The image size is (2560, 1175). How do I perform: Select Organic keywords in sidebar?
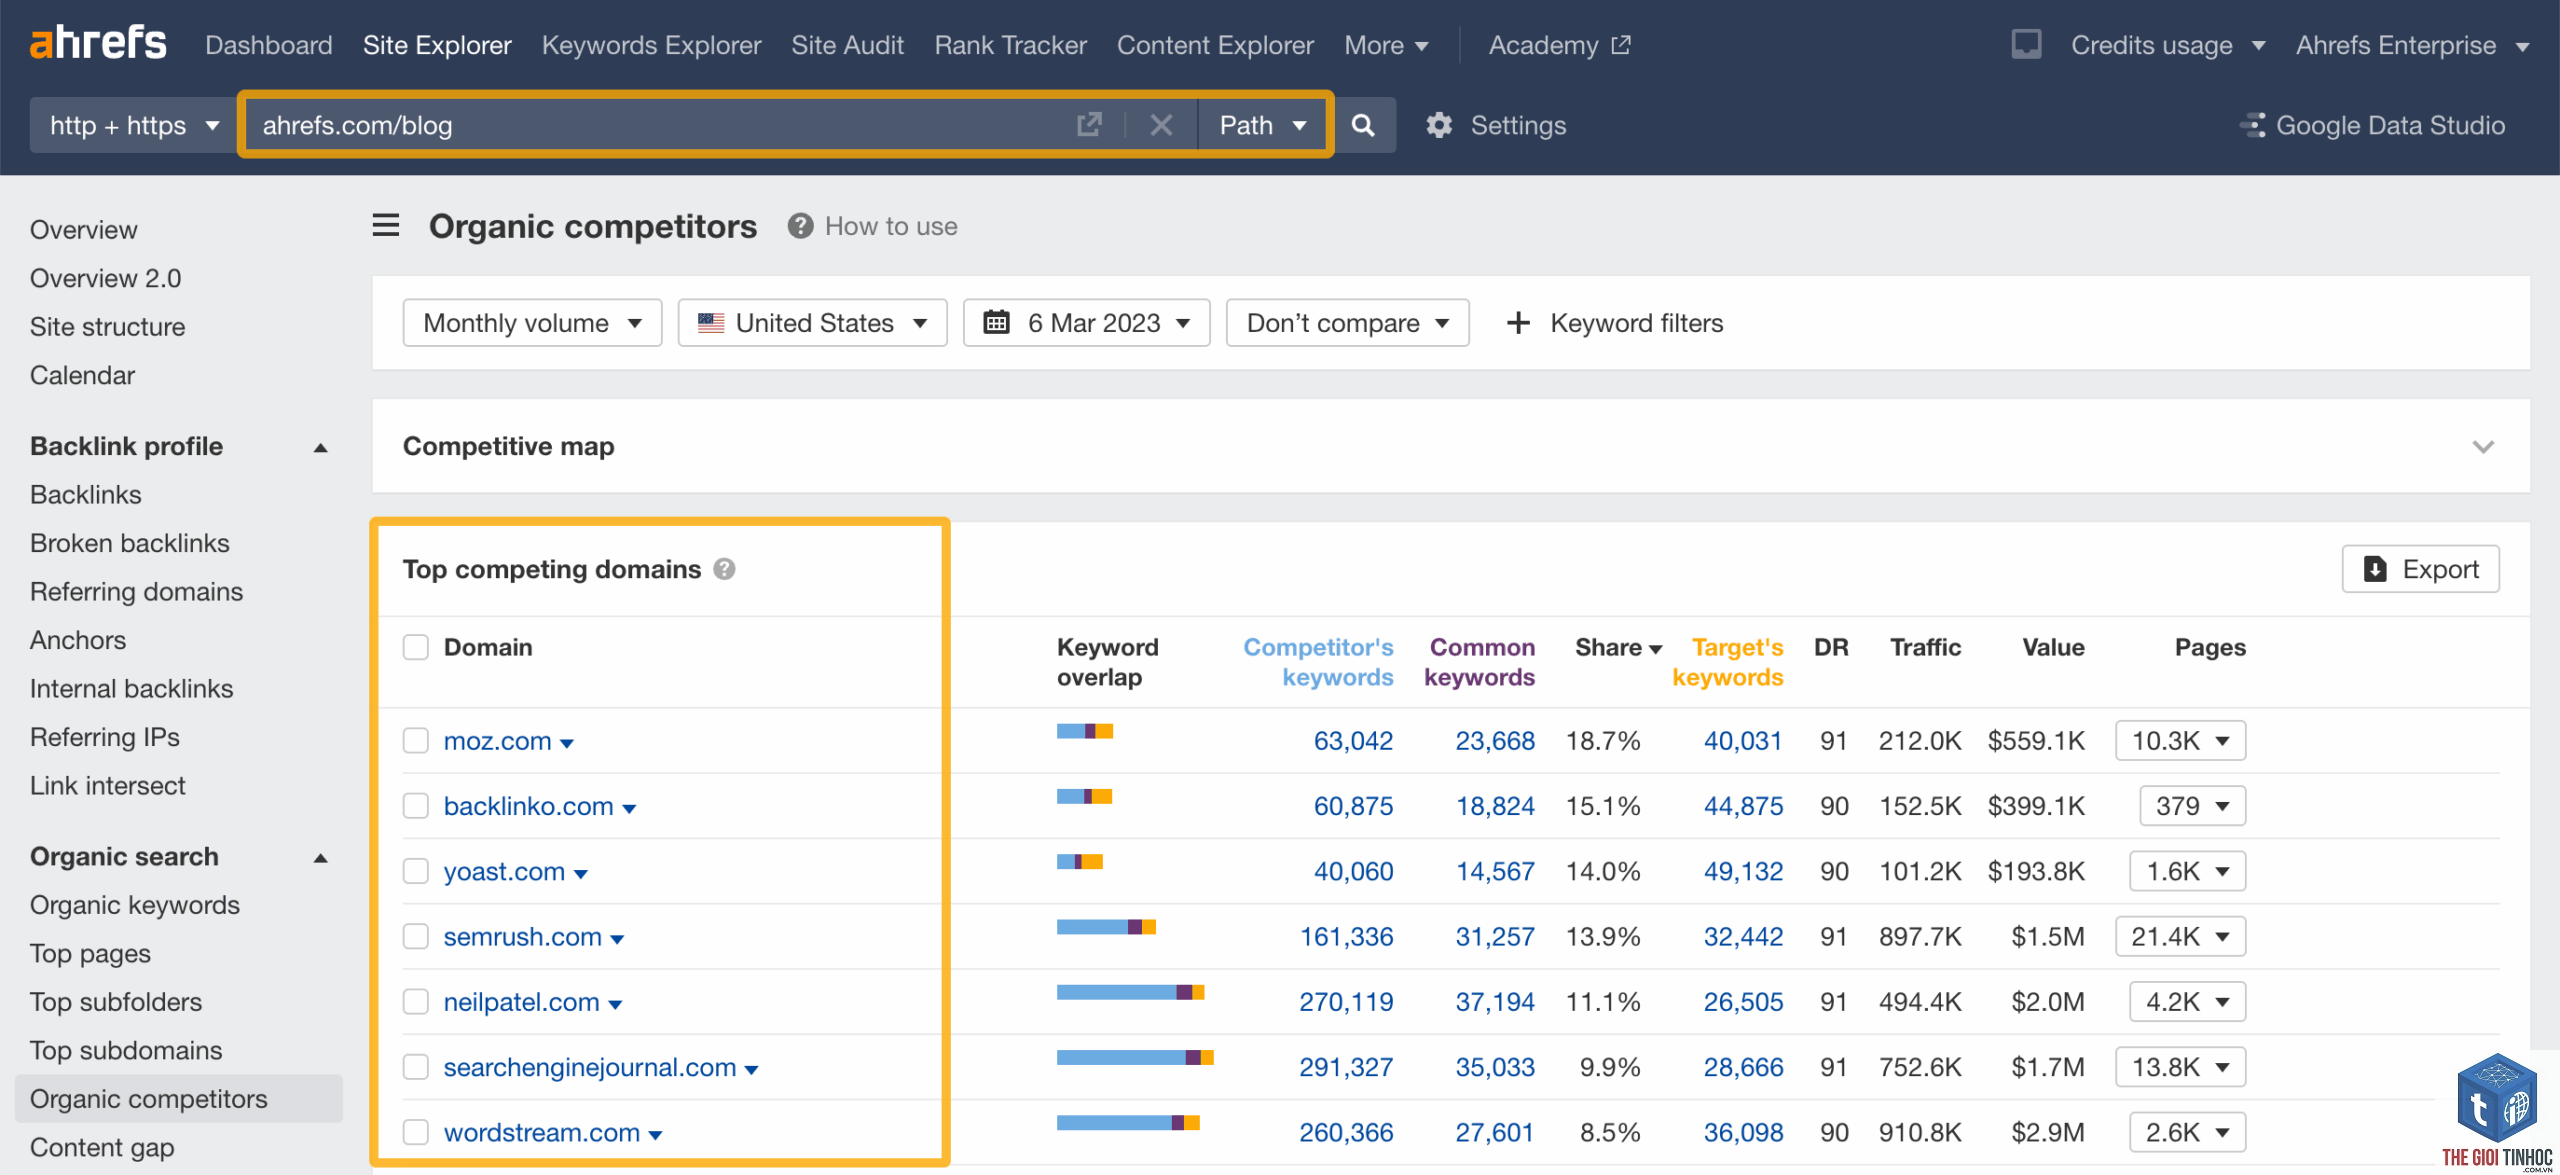(x=135, y=905)
